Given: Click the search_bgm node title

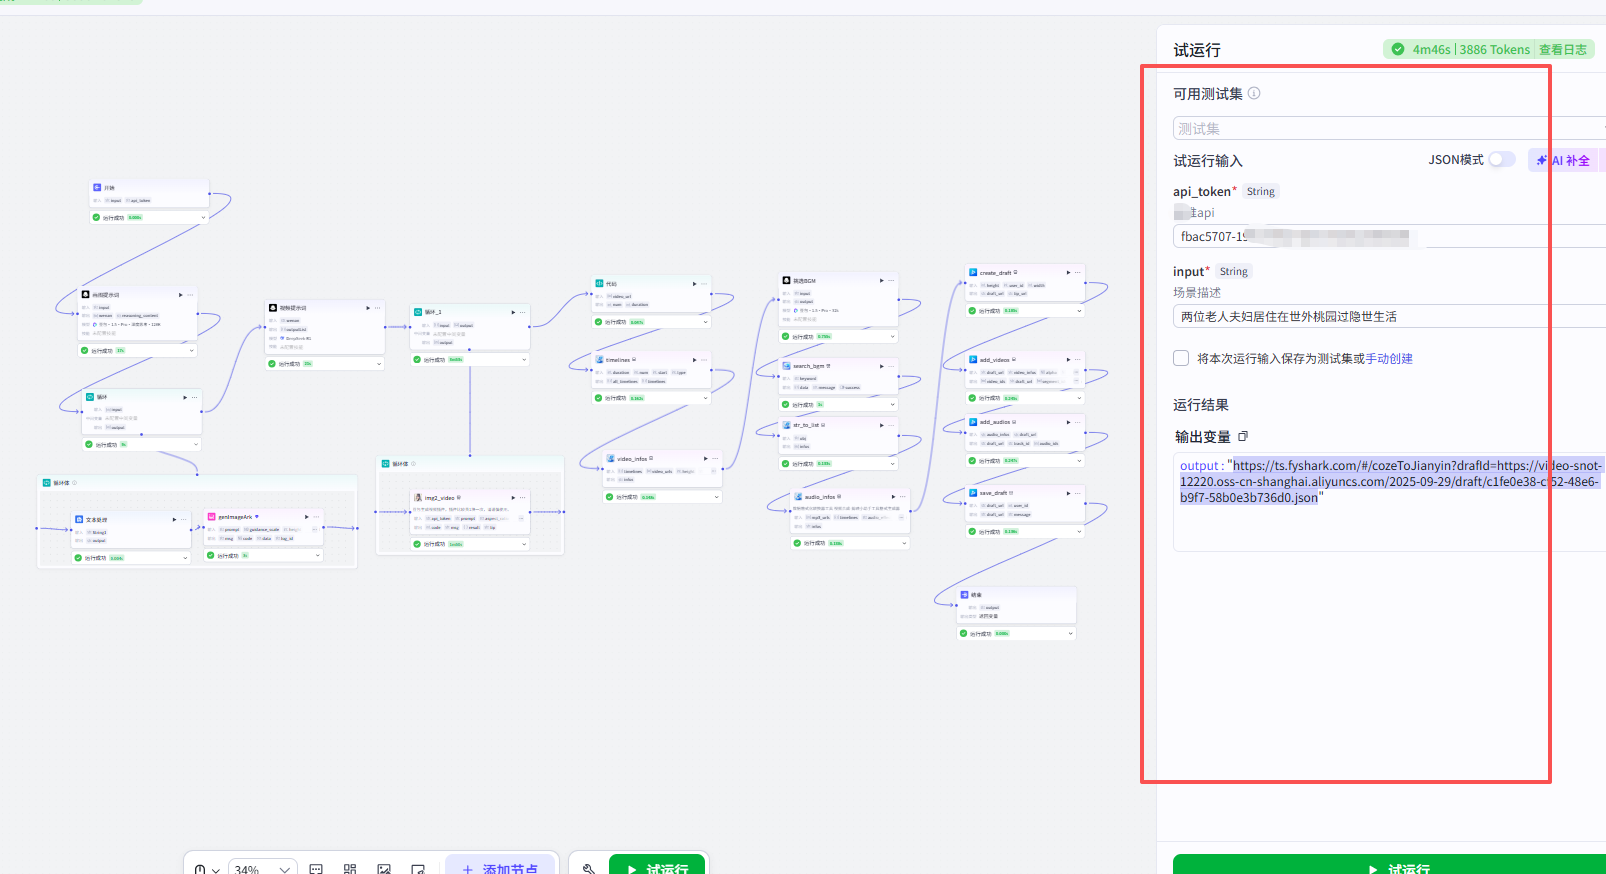Looking at the screenshot, I should pos(808,366).
